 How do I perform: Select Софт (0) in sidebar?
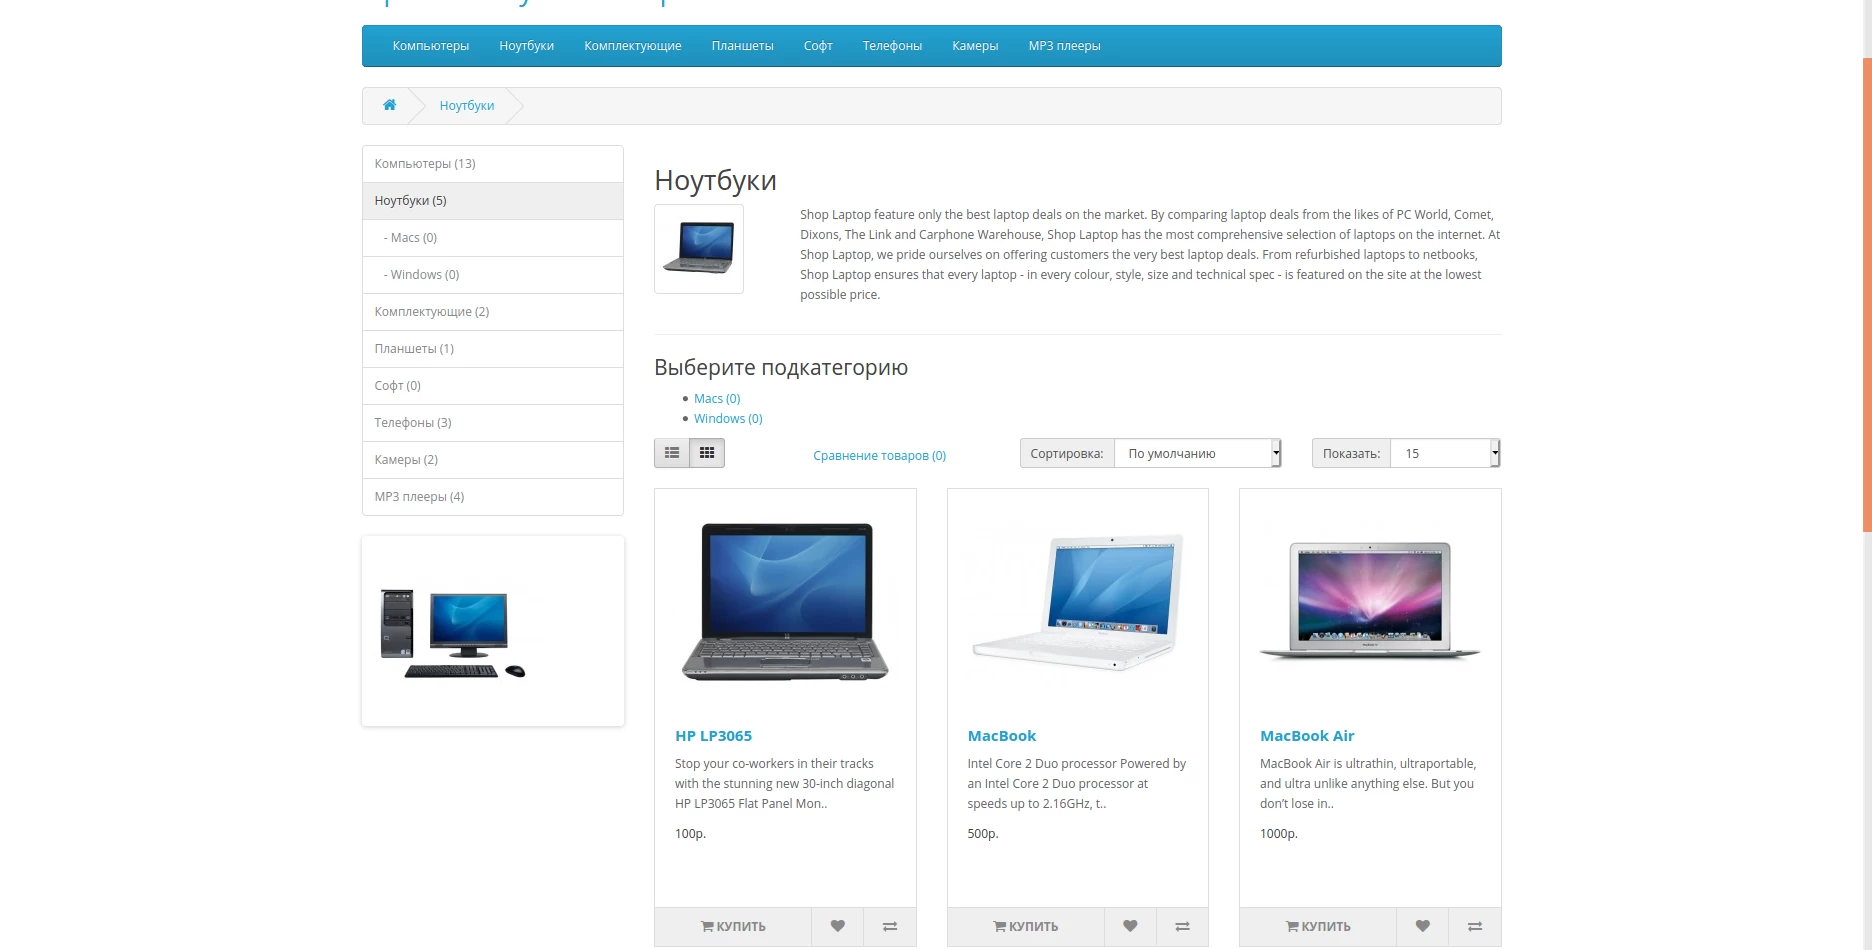pyautogui.click(x=493, y=386)
